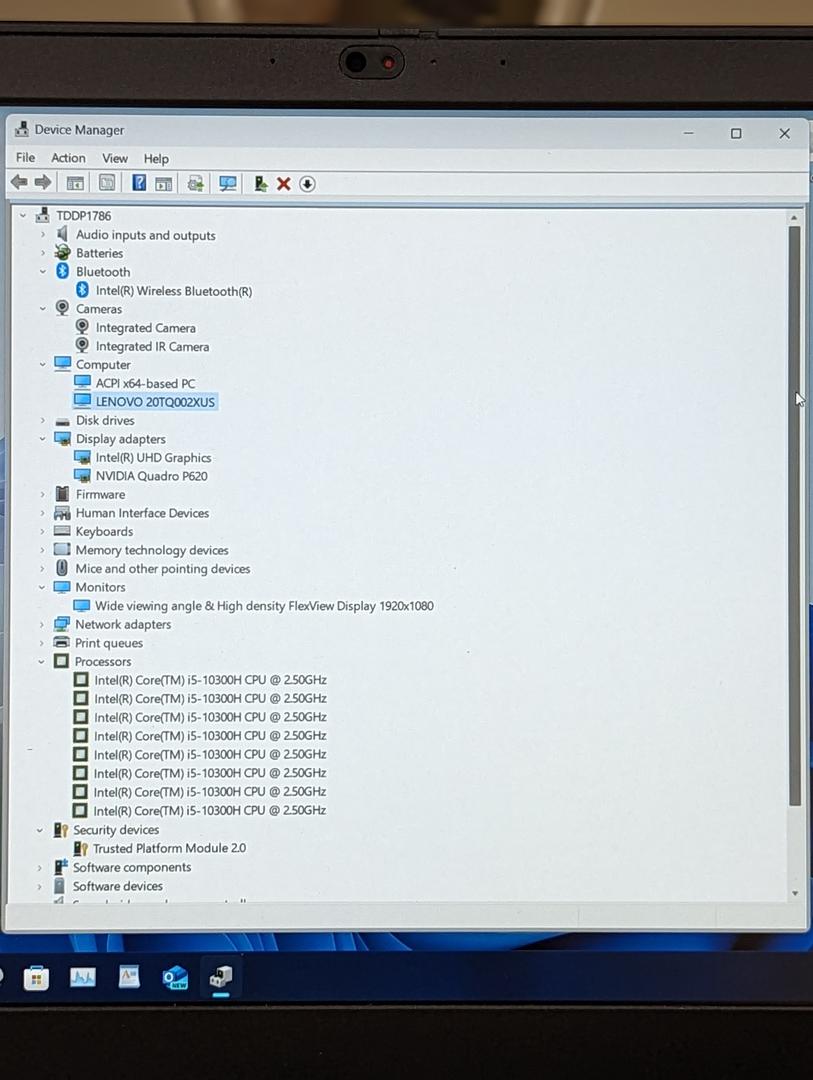Open the taskbar app left of Outlook
Viewport: 813px width, 1080px height.
(129, 977)
